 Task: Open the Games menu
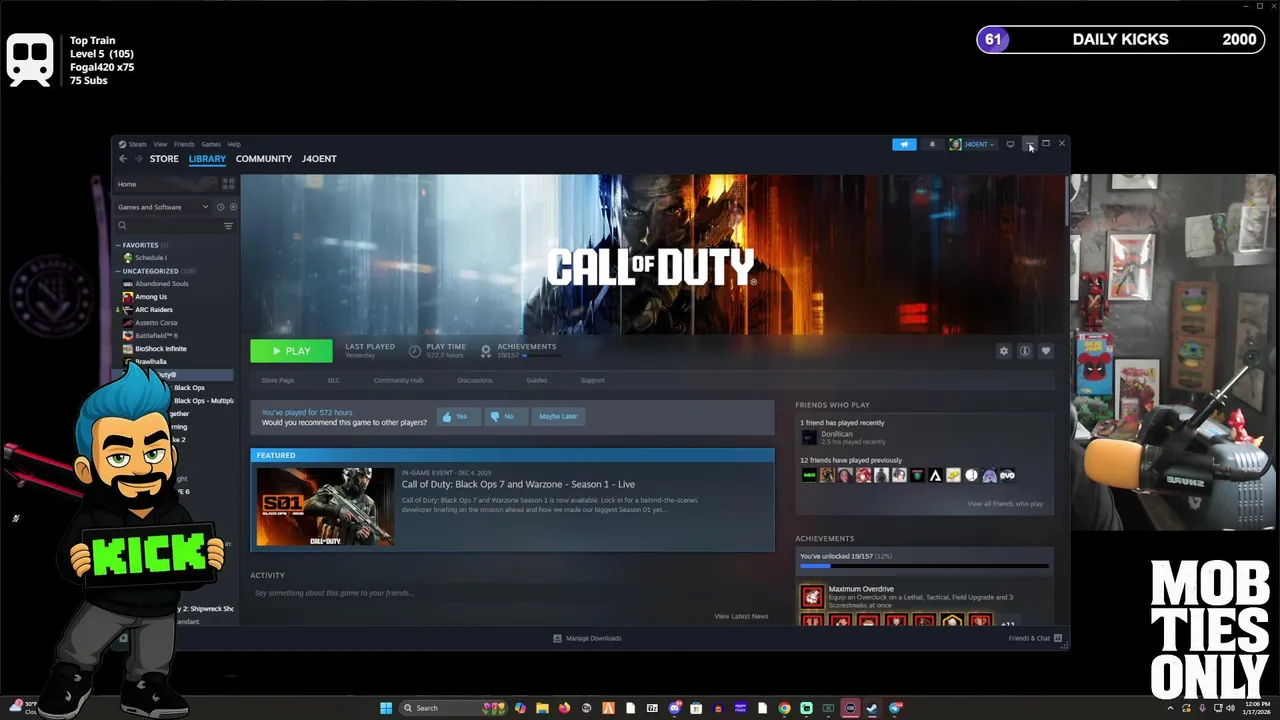click(x=211, y=144)
